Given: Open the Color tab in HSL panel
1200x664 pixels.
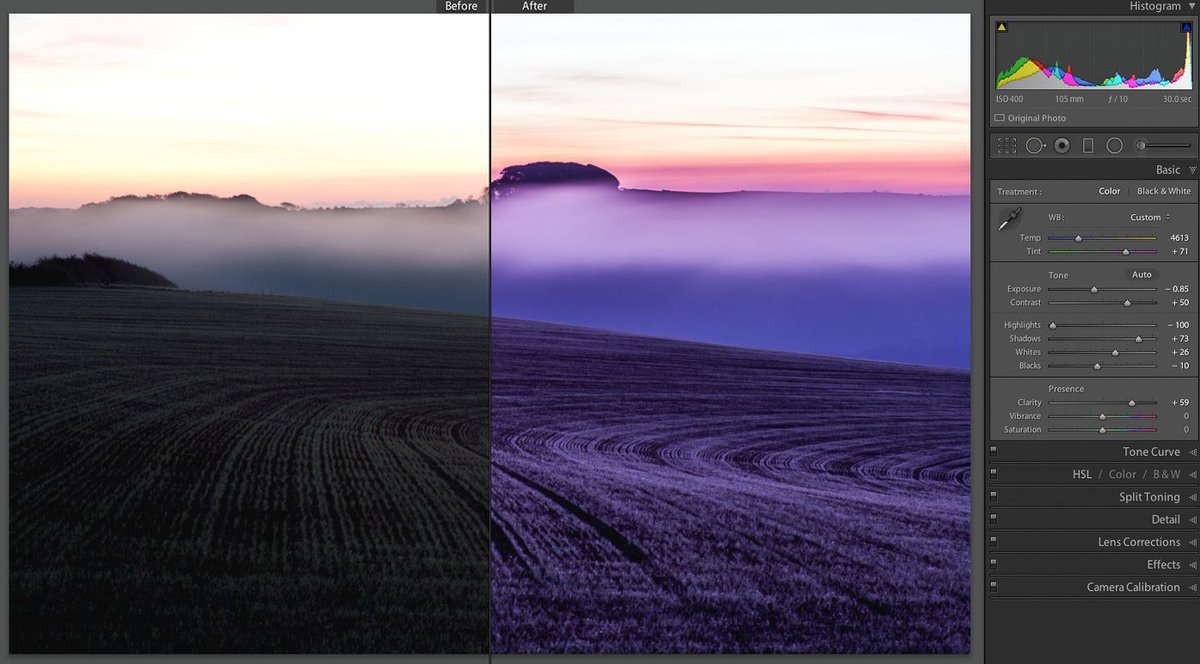Looking at the screenshot, I should coord(1122,474).
